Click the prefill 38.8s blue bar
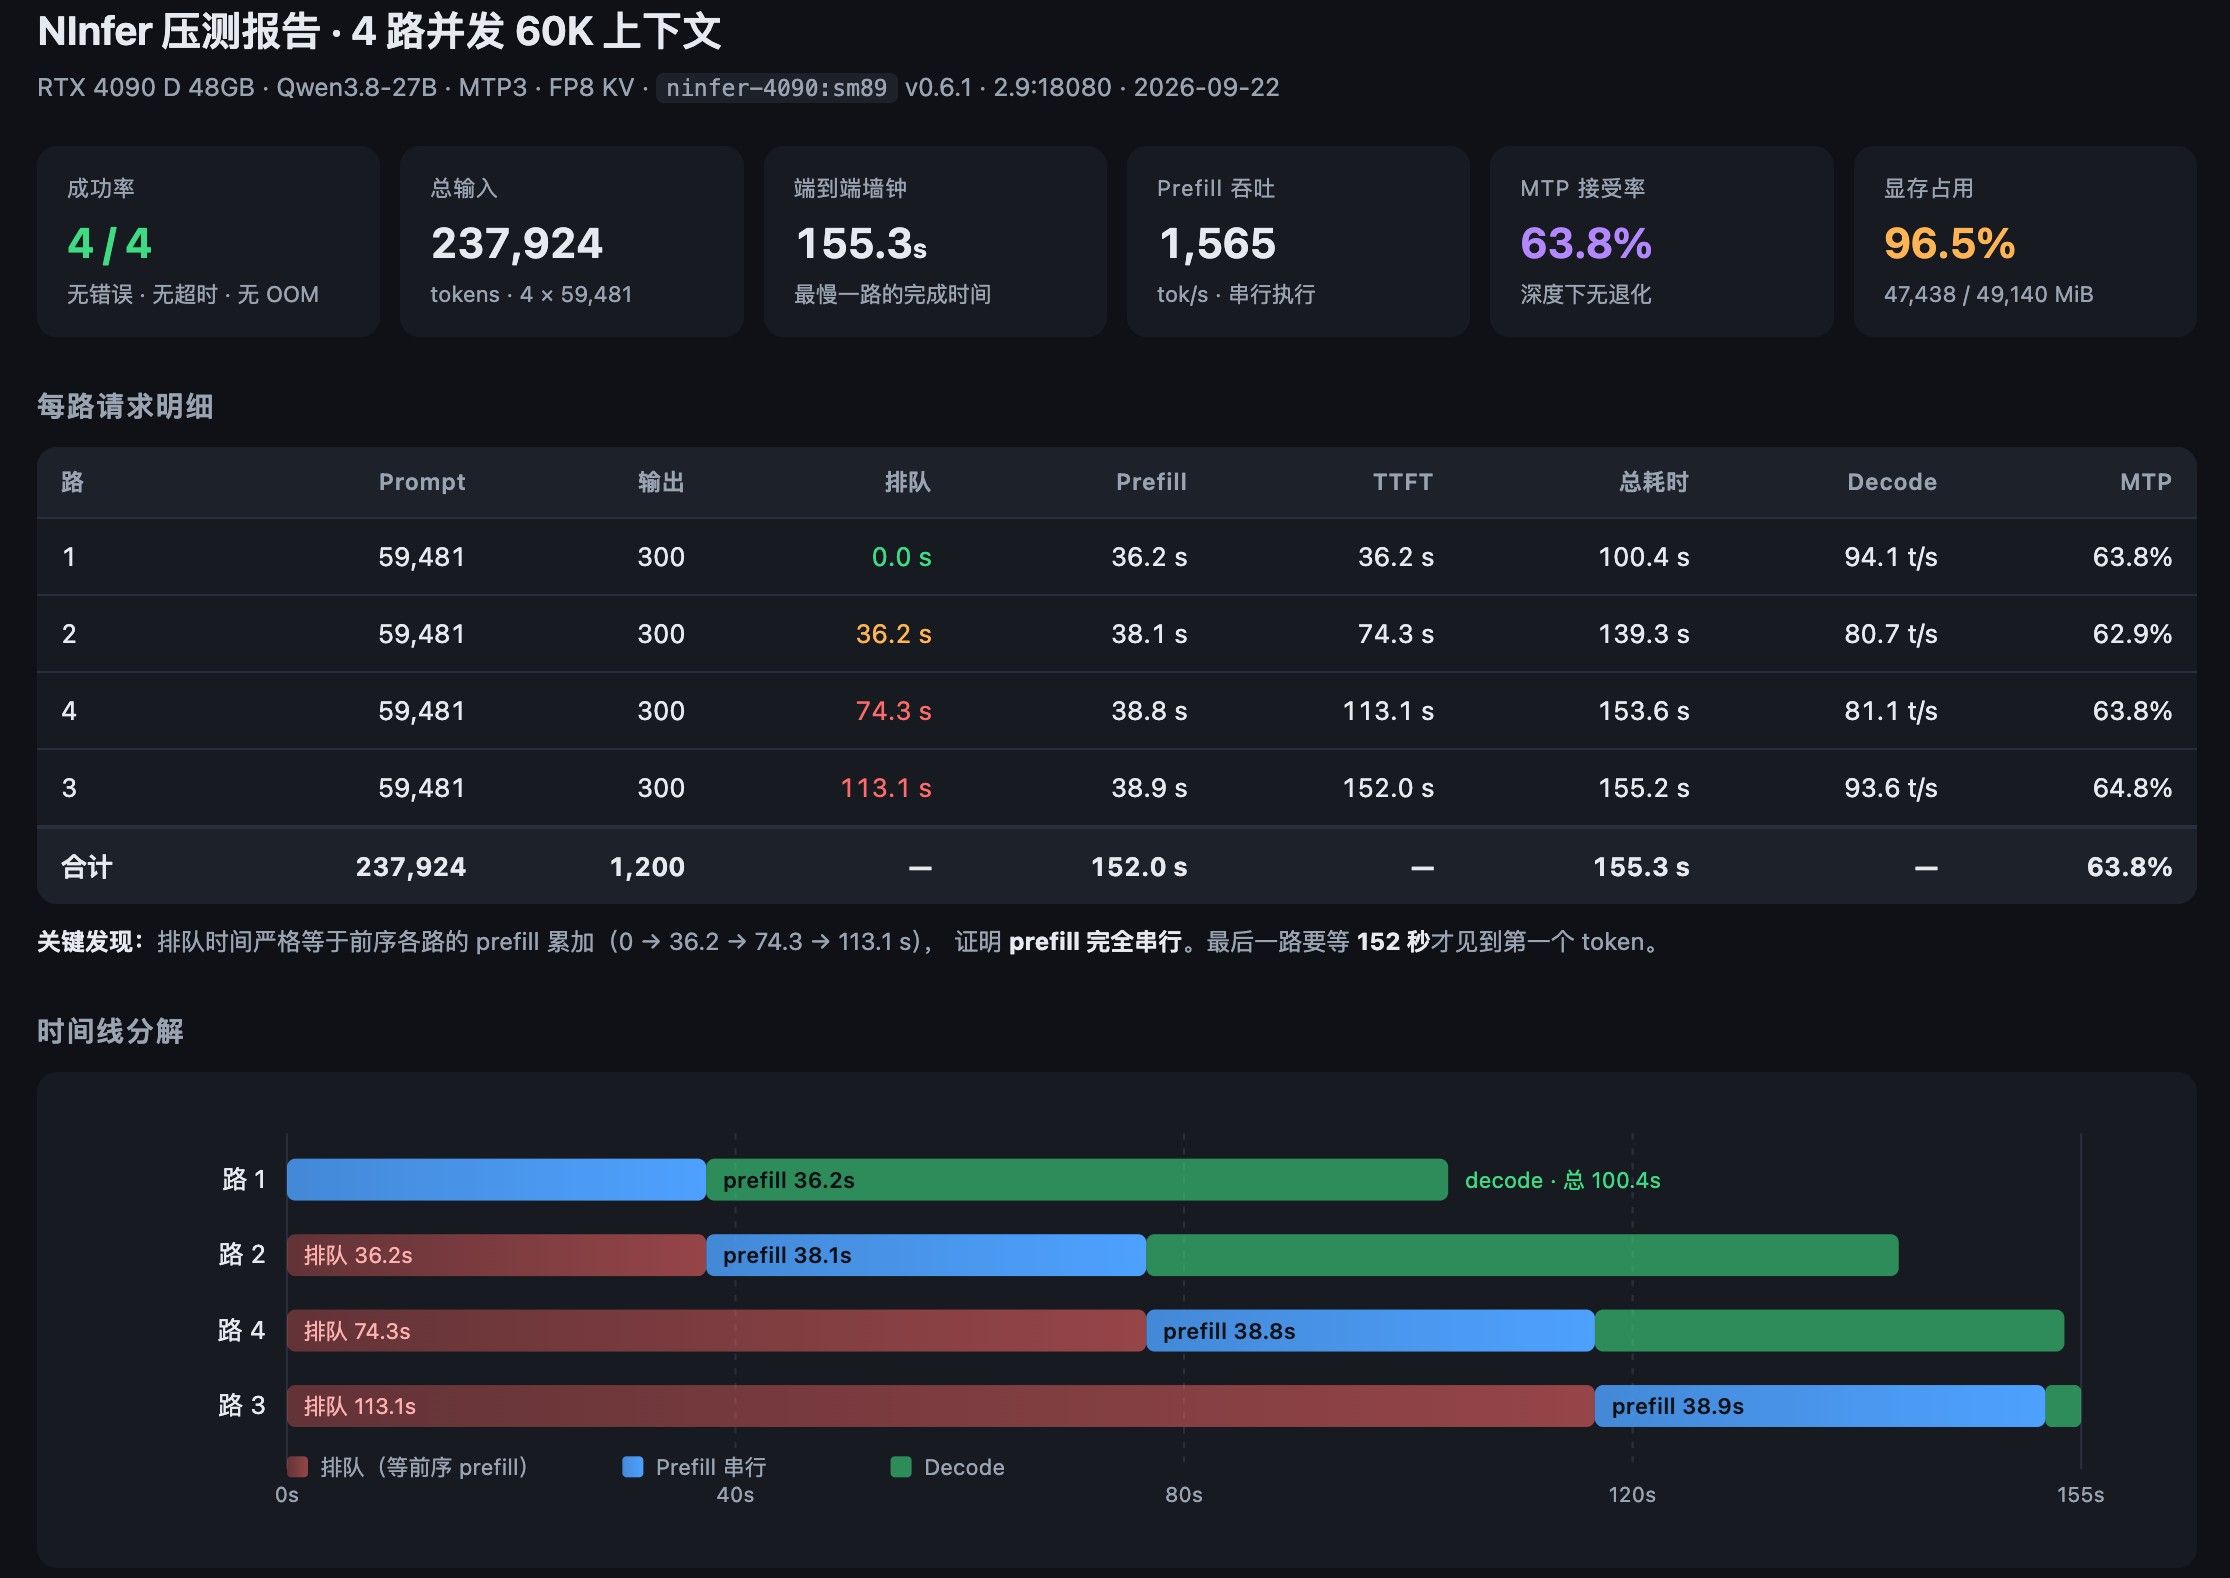Screen dimensions: 2230x1578 pyautogui.click(x=1370, y=1331)
